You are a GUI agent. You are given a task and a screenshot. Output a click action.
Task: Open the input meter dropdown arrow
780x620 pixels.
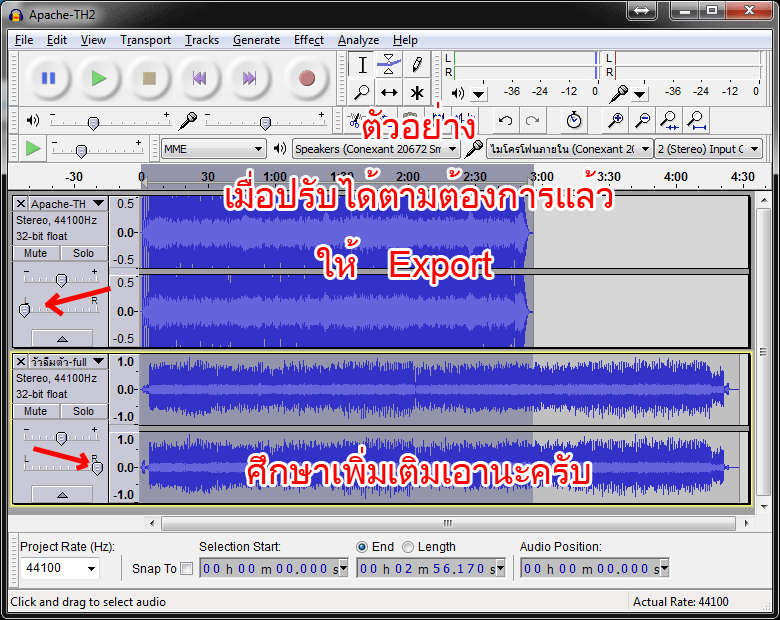point(640,94)
